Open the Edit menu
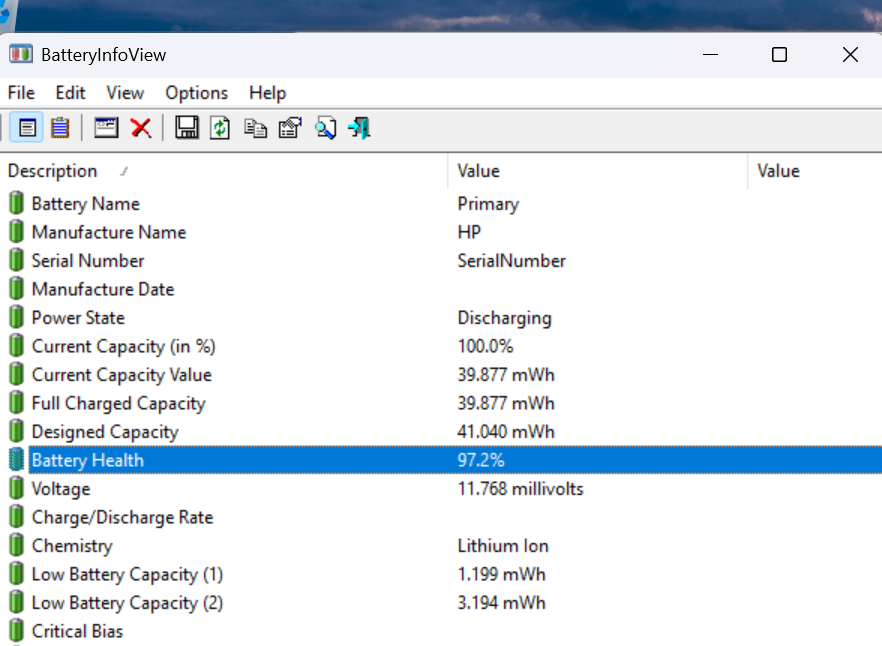The height and width of the screenshot is (646, 882). (x=70, y=93)
